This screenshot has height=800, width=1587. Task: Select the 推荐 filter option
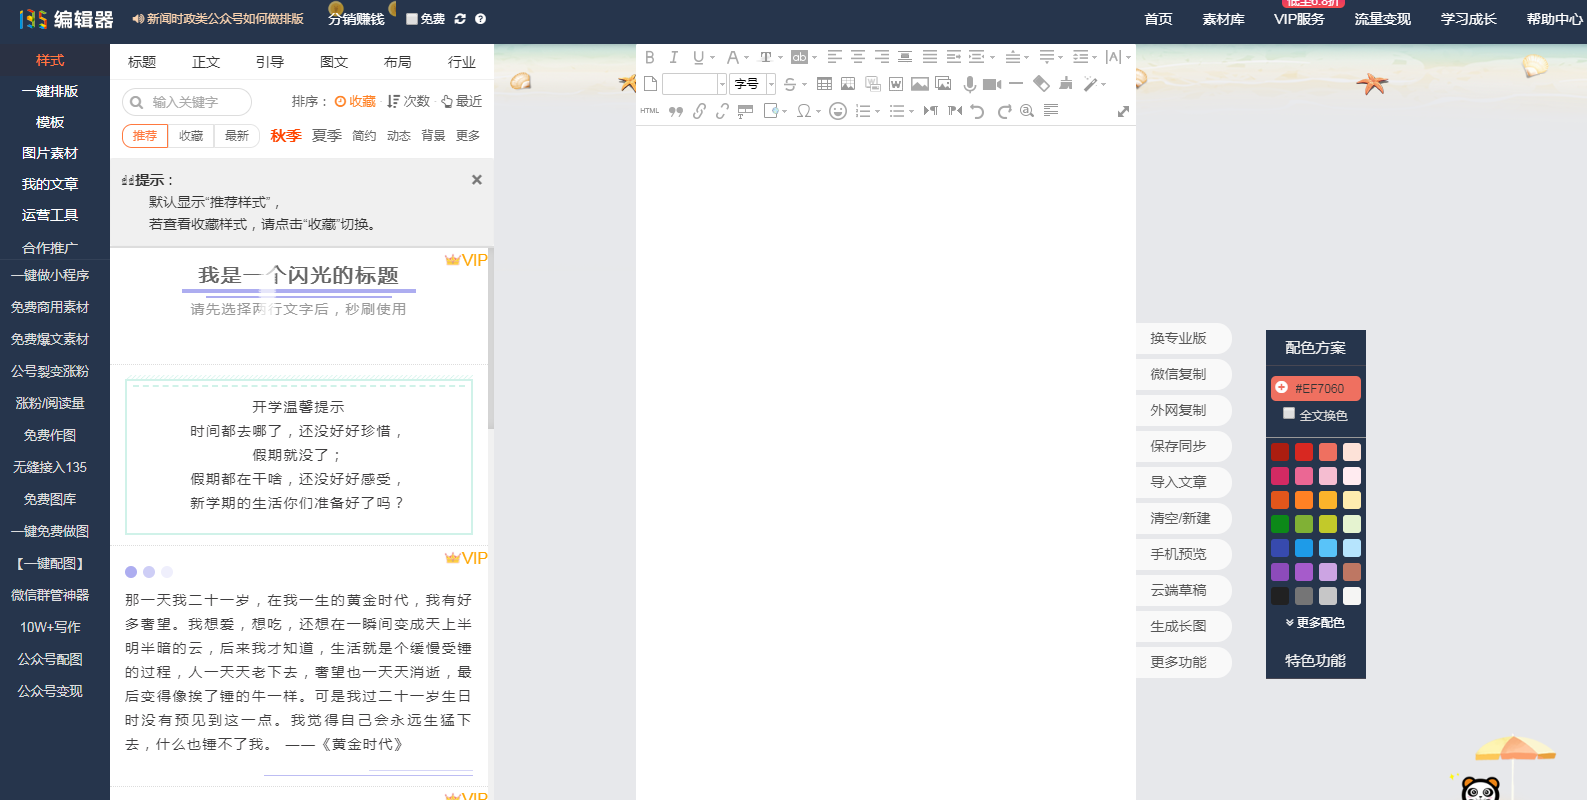(145, 136)
